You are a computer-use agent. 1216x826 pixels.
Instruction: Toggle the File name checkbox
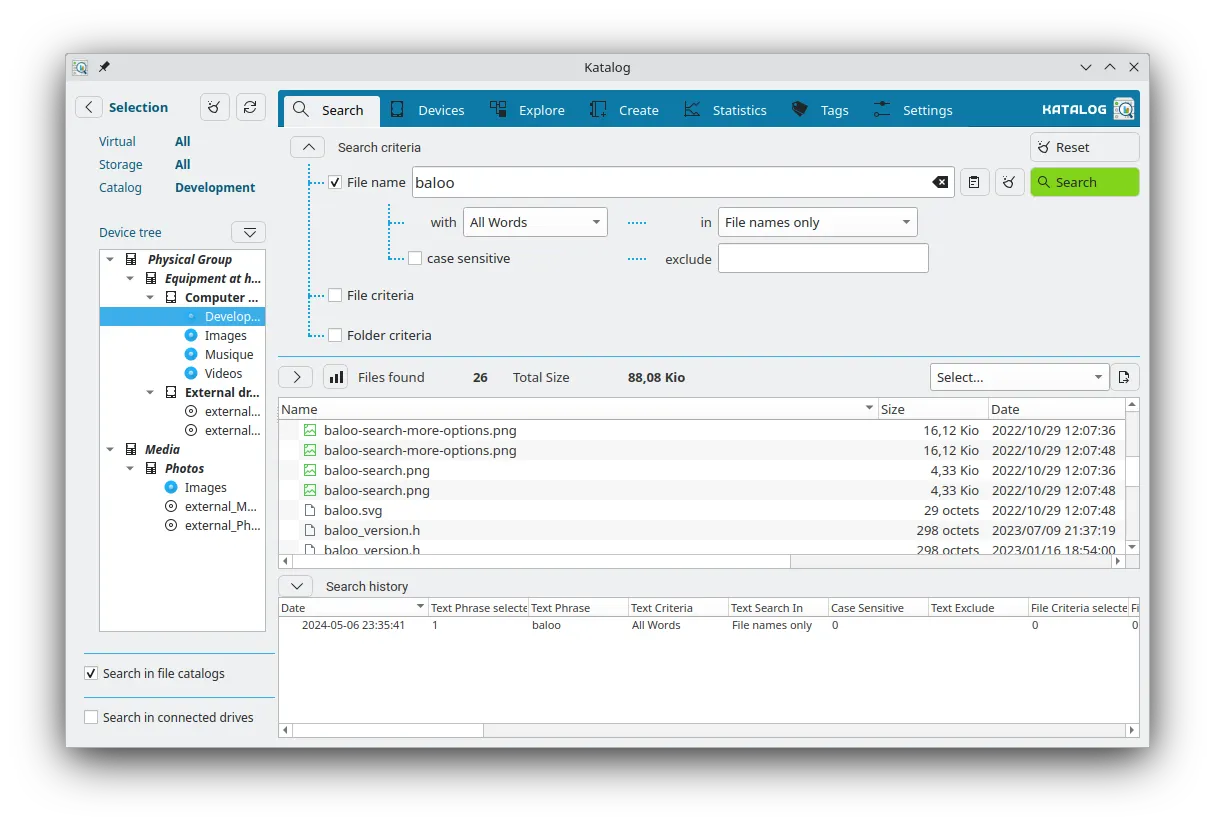[x=335, y=182]
